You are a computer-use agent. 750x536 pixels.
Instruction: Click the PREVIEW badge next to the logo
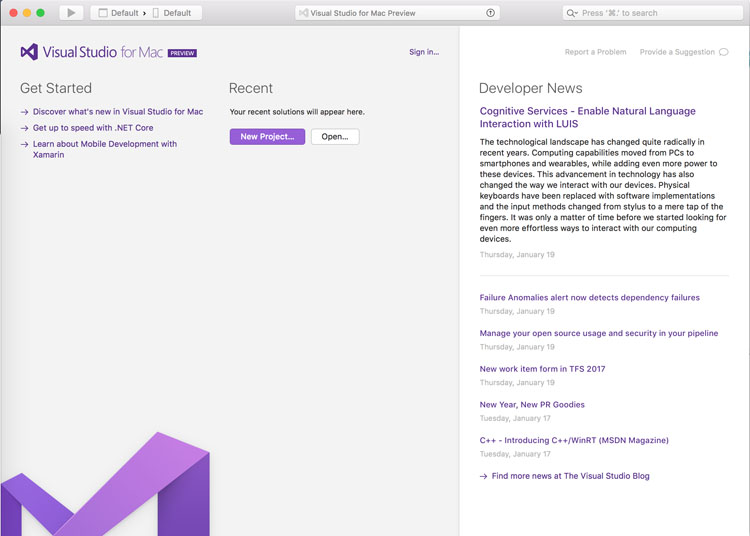pos(182,53)
